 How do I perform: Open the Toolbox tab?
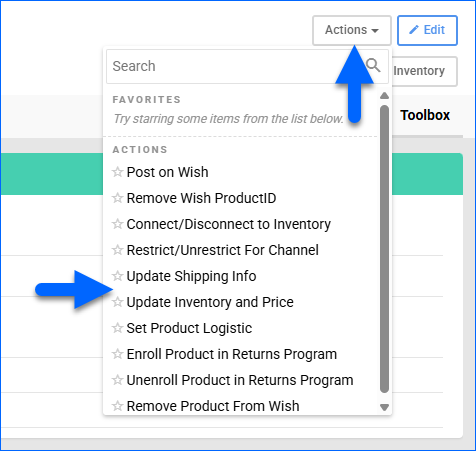[425, 115]
